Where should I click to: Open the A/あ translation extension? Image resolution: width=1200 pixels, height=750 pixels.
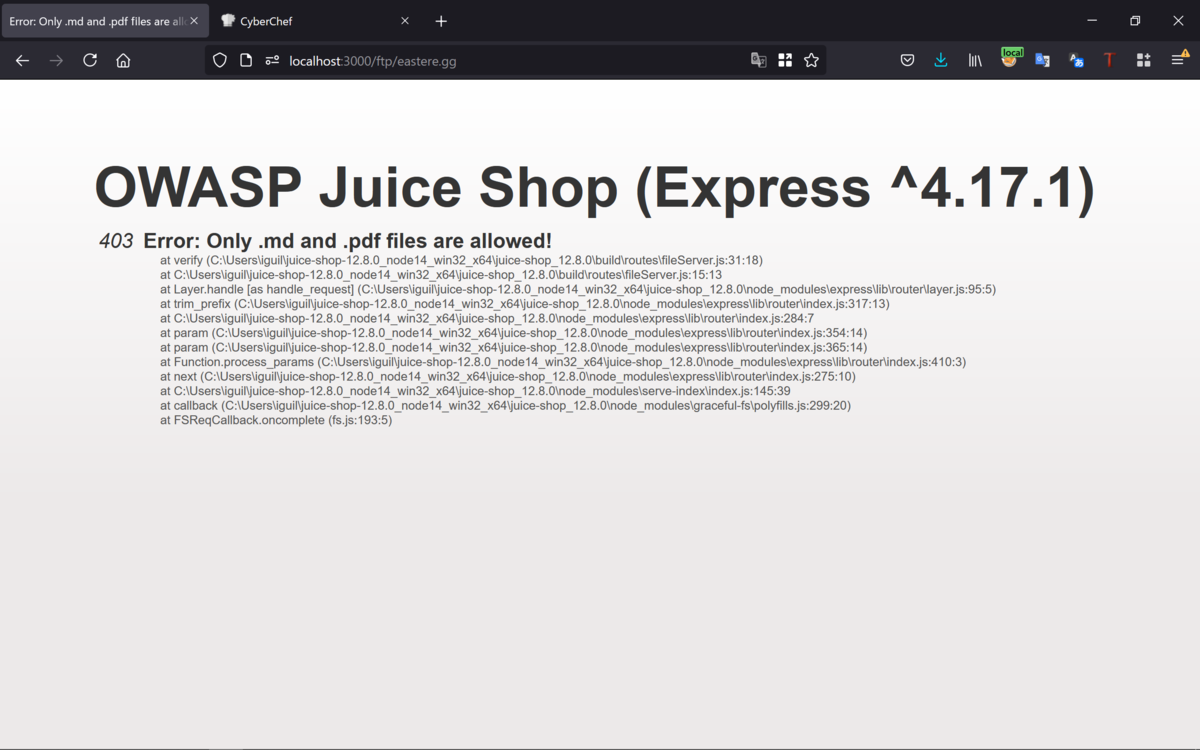click(1076, 60)
